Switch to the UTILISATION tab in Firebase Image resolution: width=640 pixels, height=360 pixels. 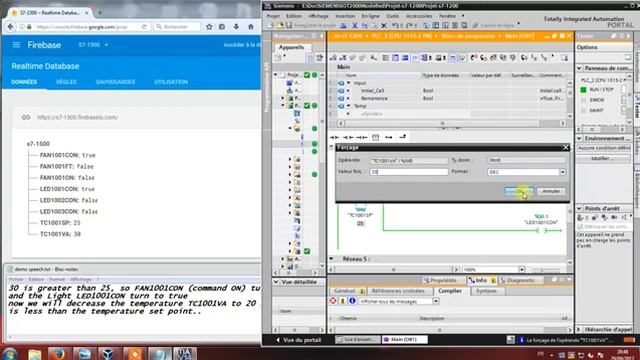tap(171, 82)
